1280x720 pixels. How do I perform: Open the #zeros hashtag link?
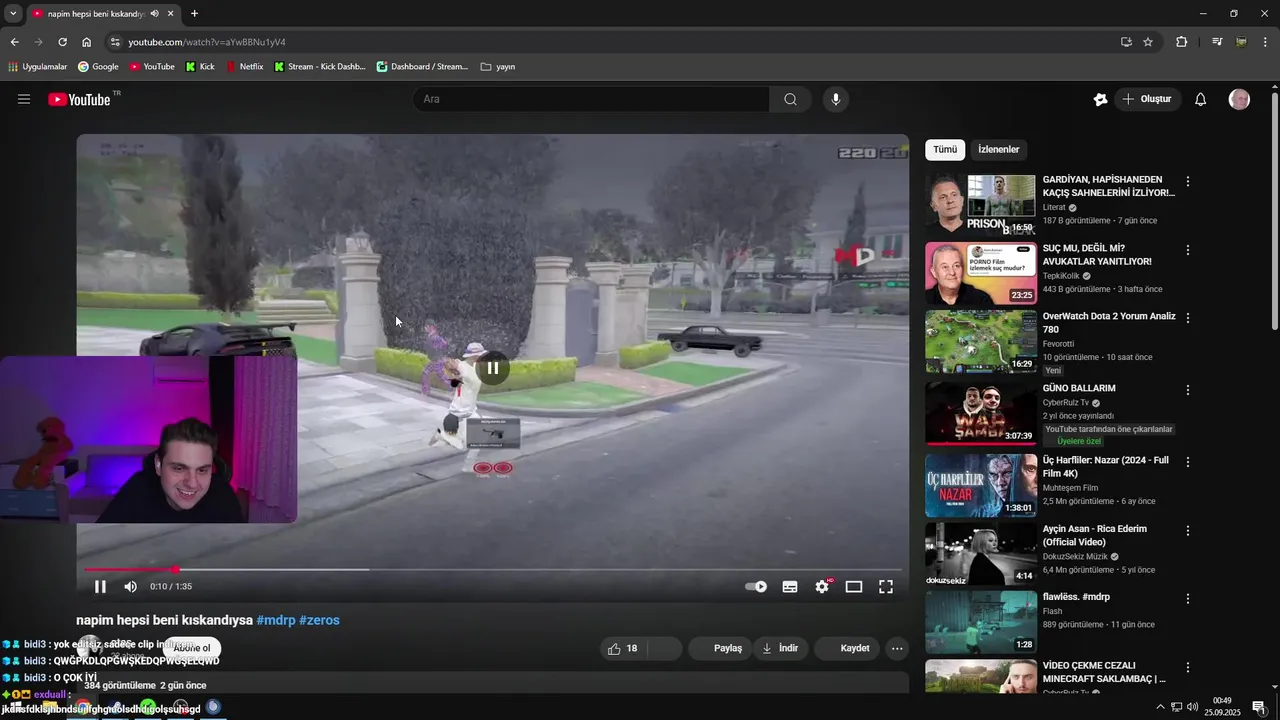[x=319, y=620]
